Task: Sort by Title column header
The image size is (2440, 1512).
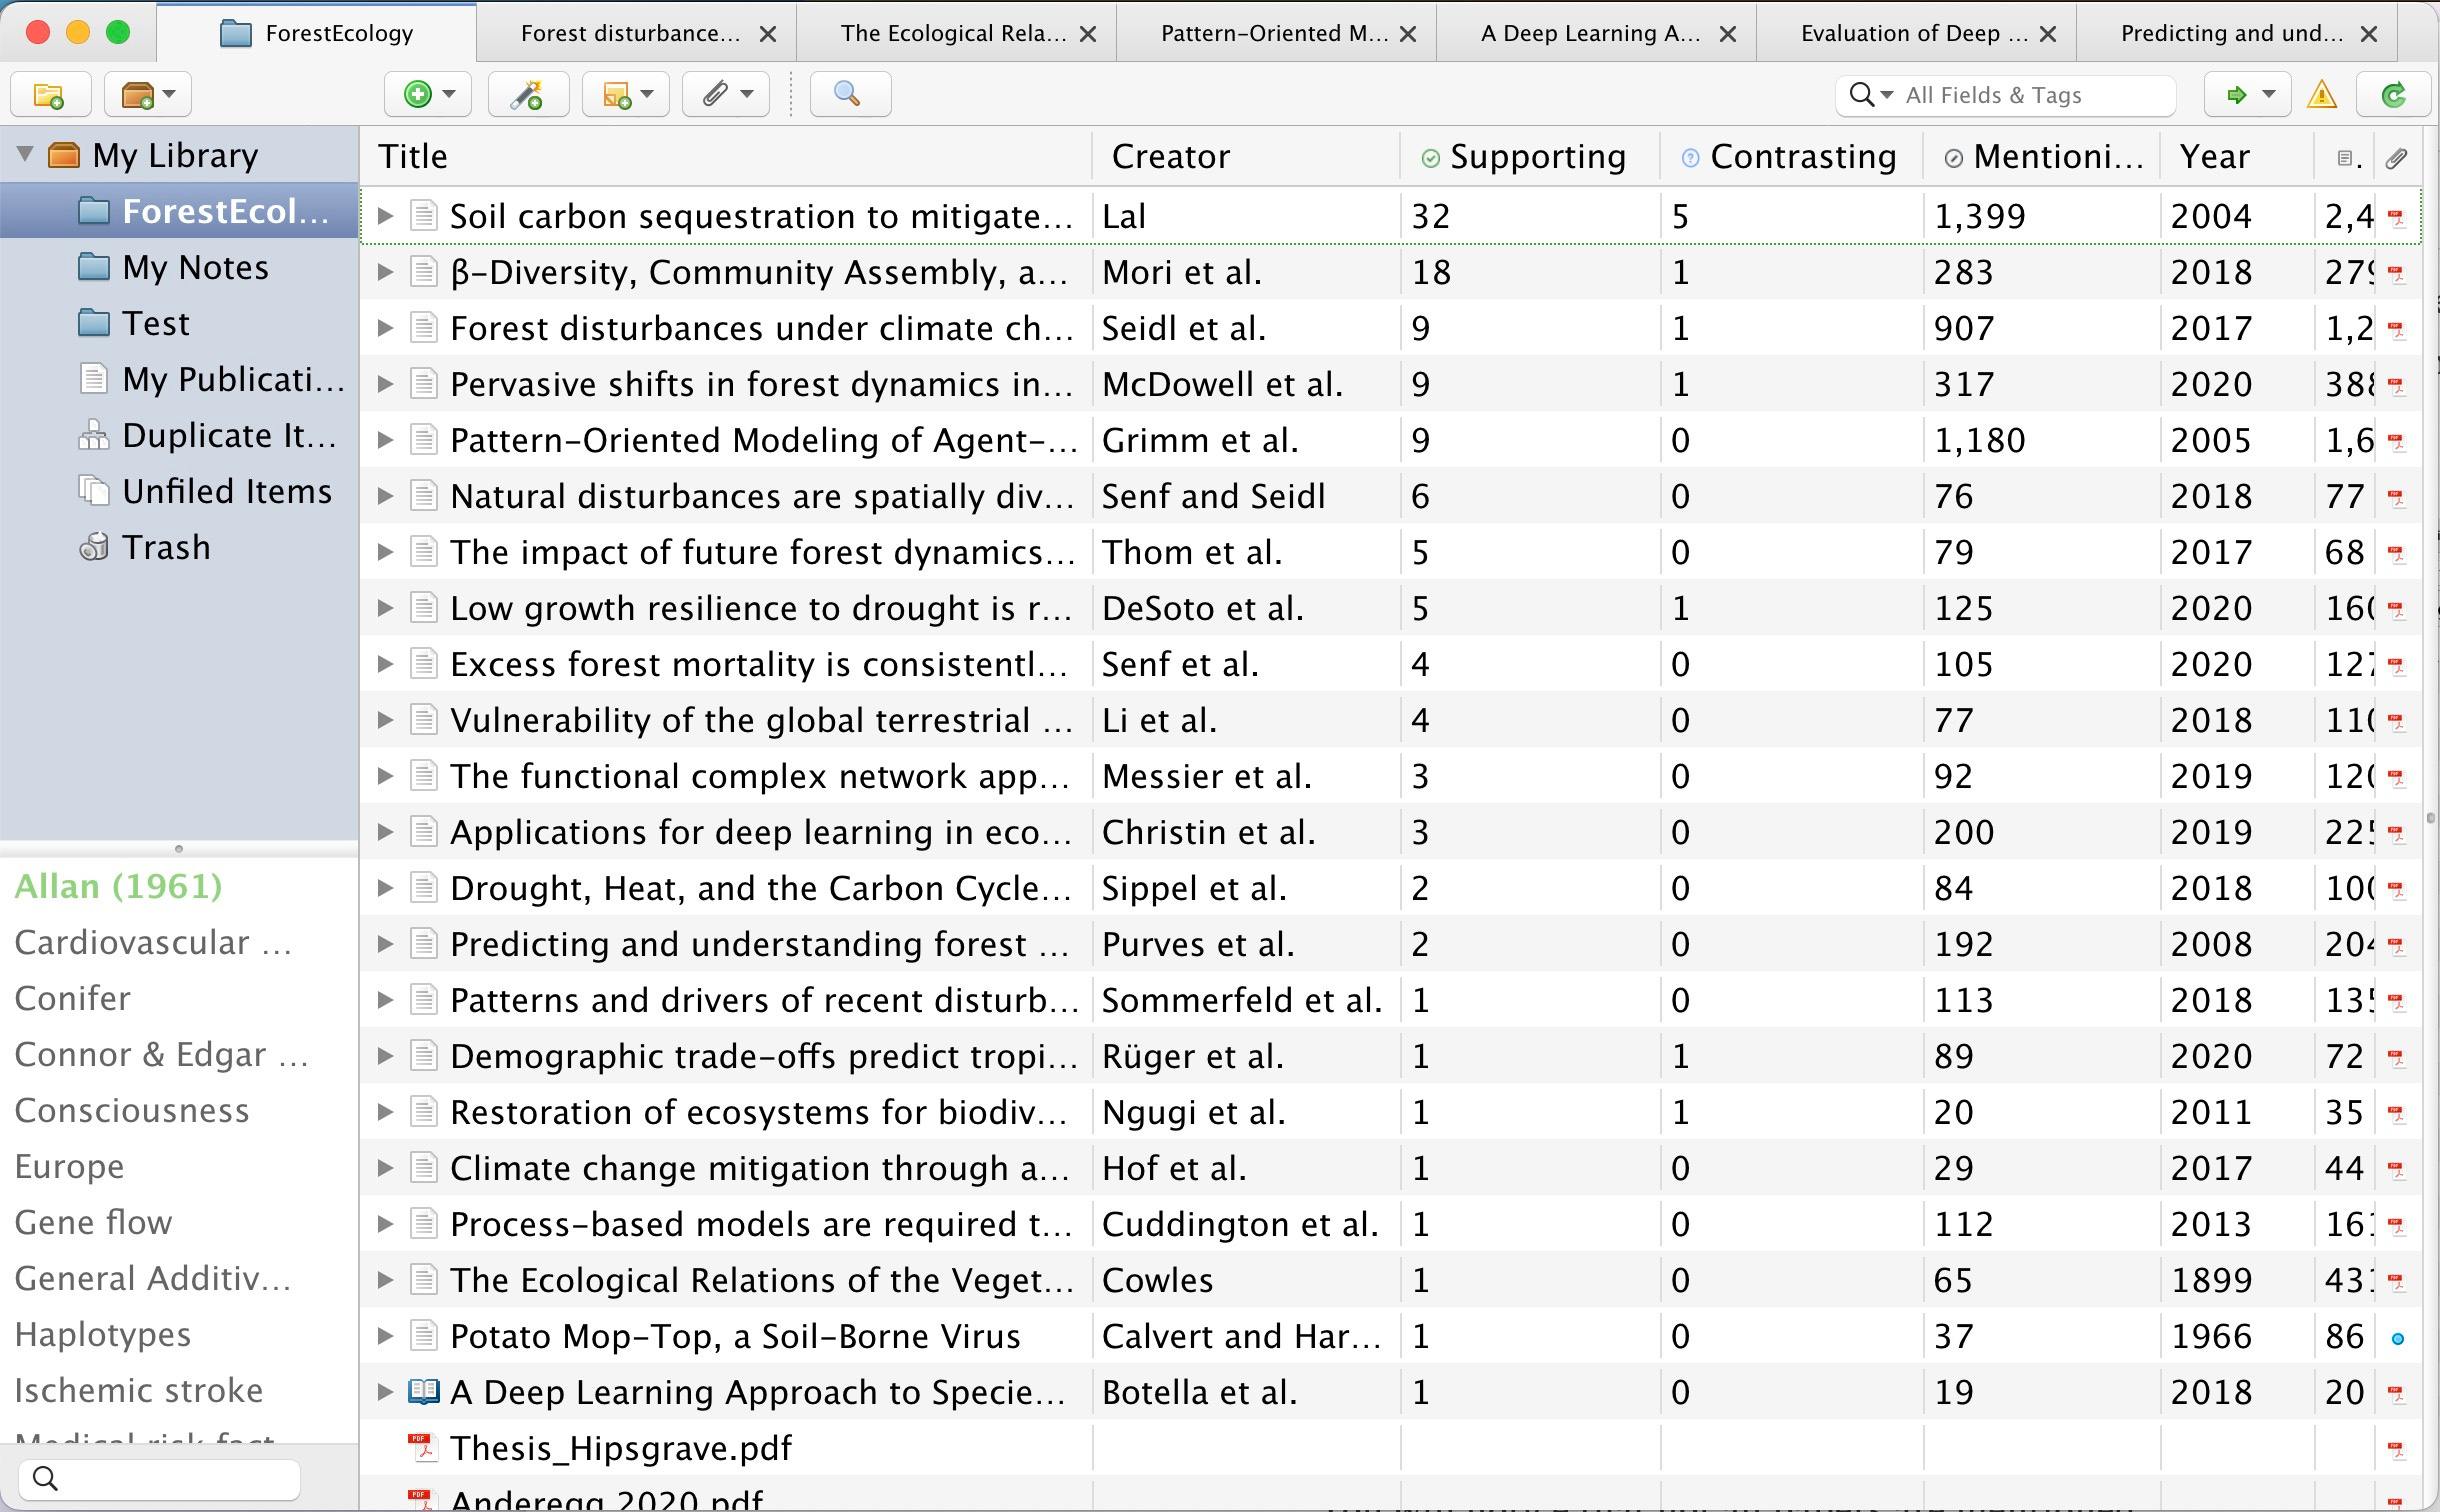Action: (x=726, y=157)
